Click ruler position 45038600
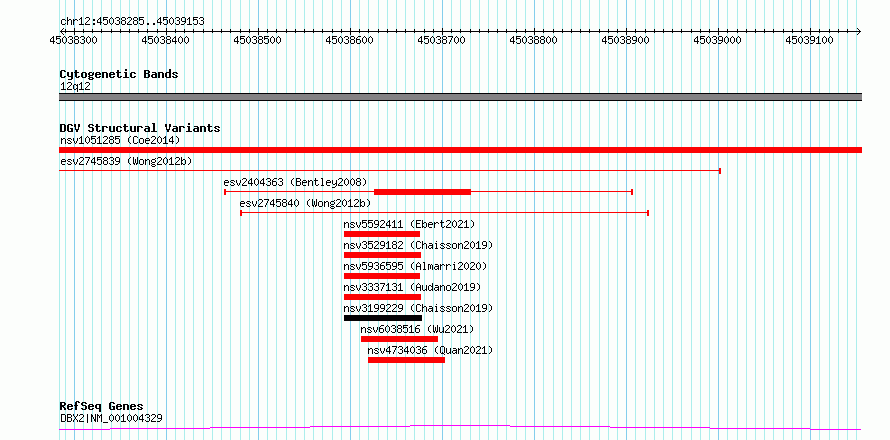Viewport: 890px width, 440px height. tap(350, 40)
